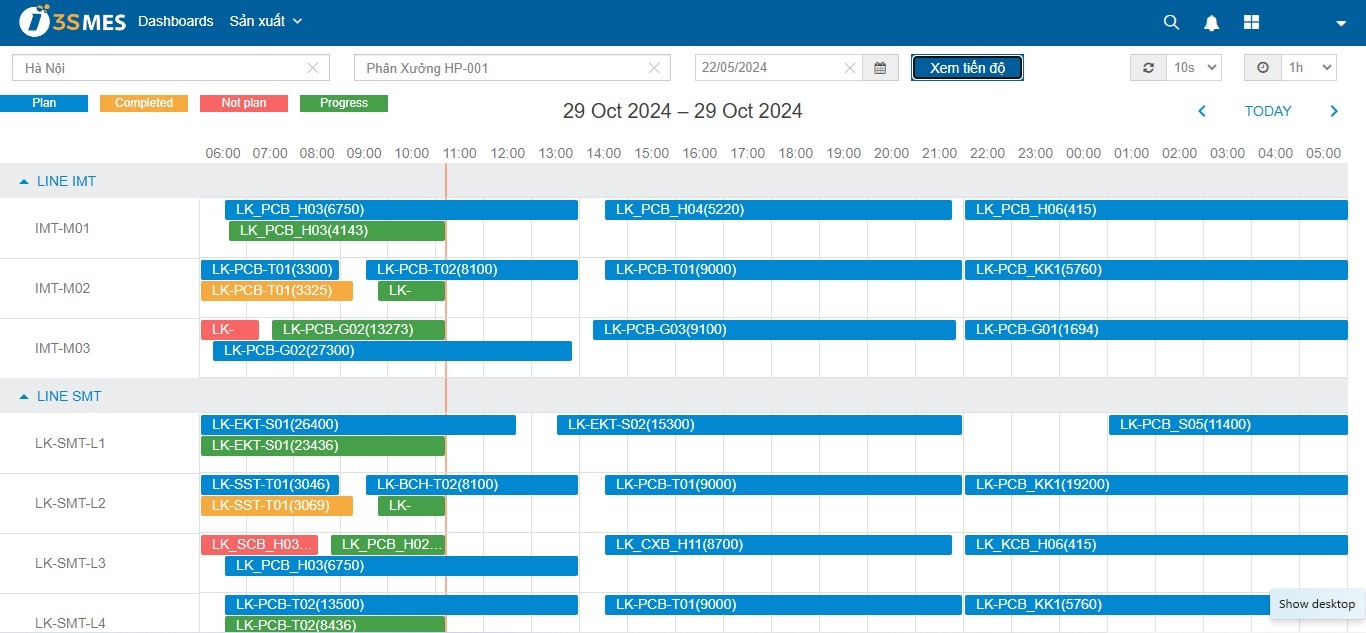Click the Xem tiến độ button
The height and width of the screenshot is (633, 1366).
tap(967, 68)
